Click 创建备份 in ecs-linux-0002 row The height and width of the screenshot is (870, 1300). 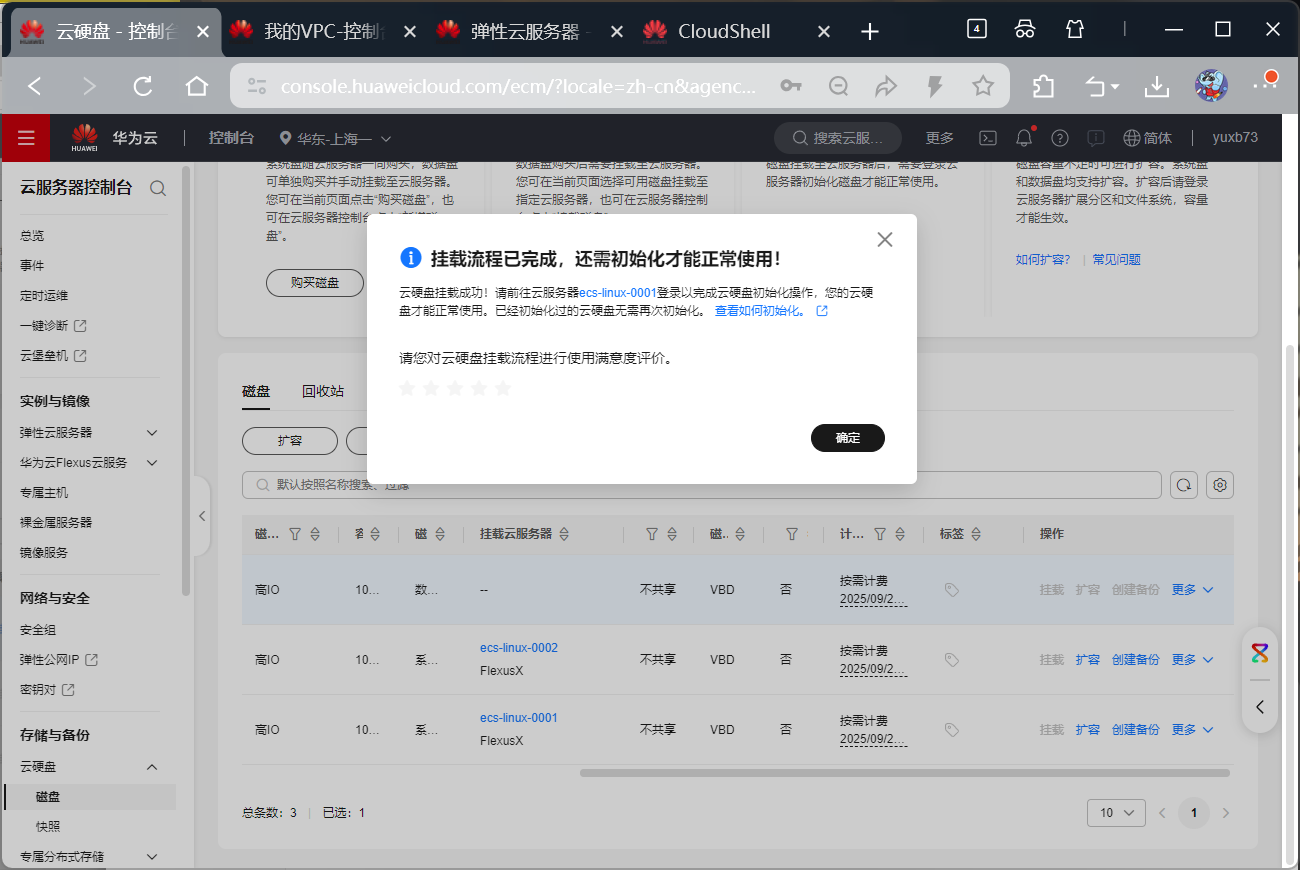(1135, 660)
